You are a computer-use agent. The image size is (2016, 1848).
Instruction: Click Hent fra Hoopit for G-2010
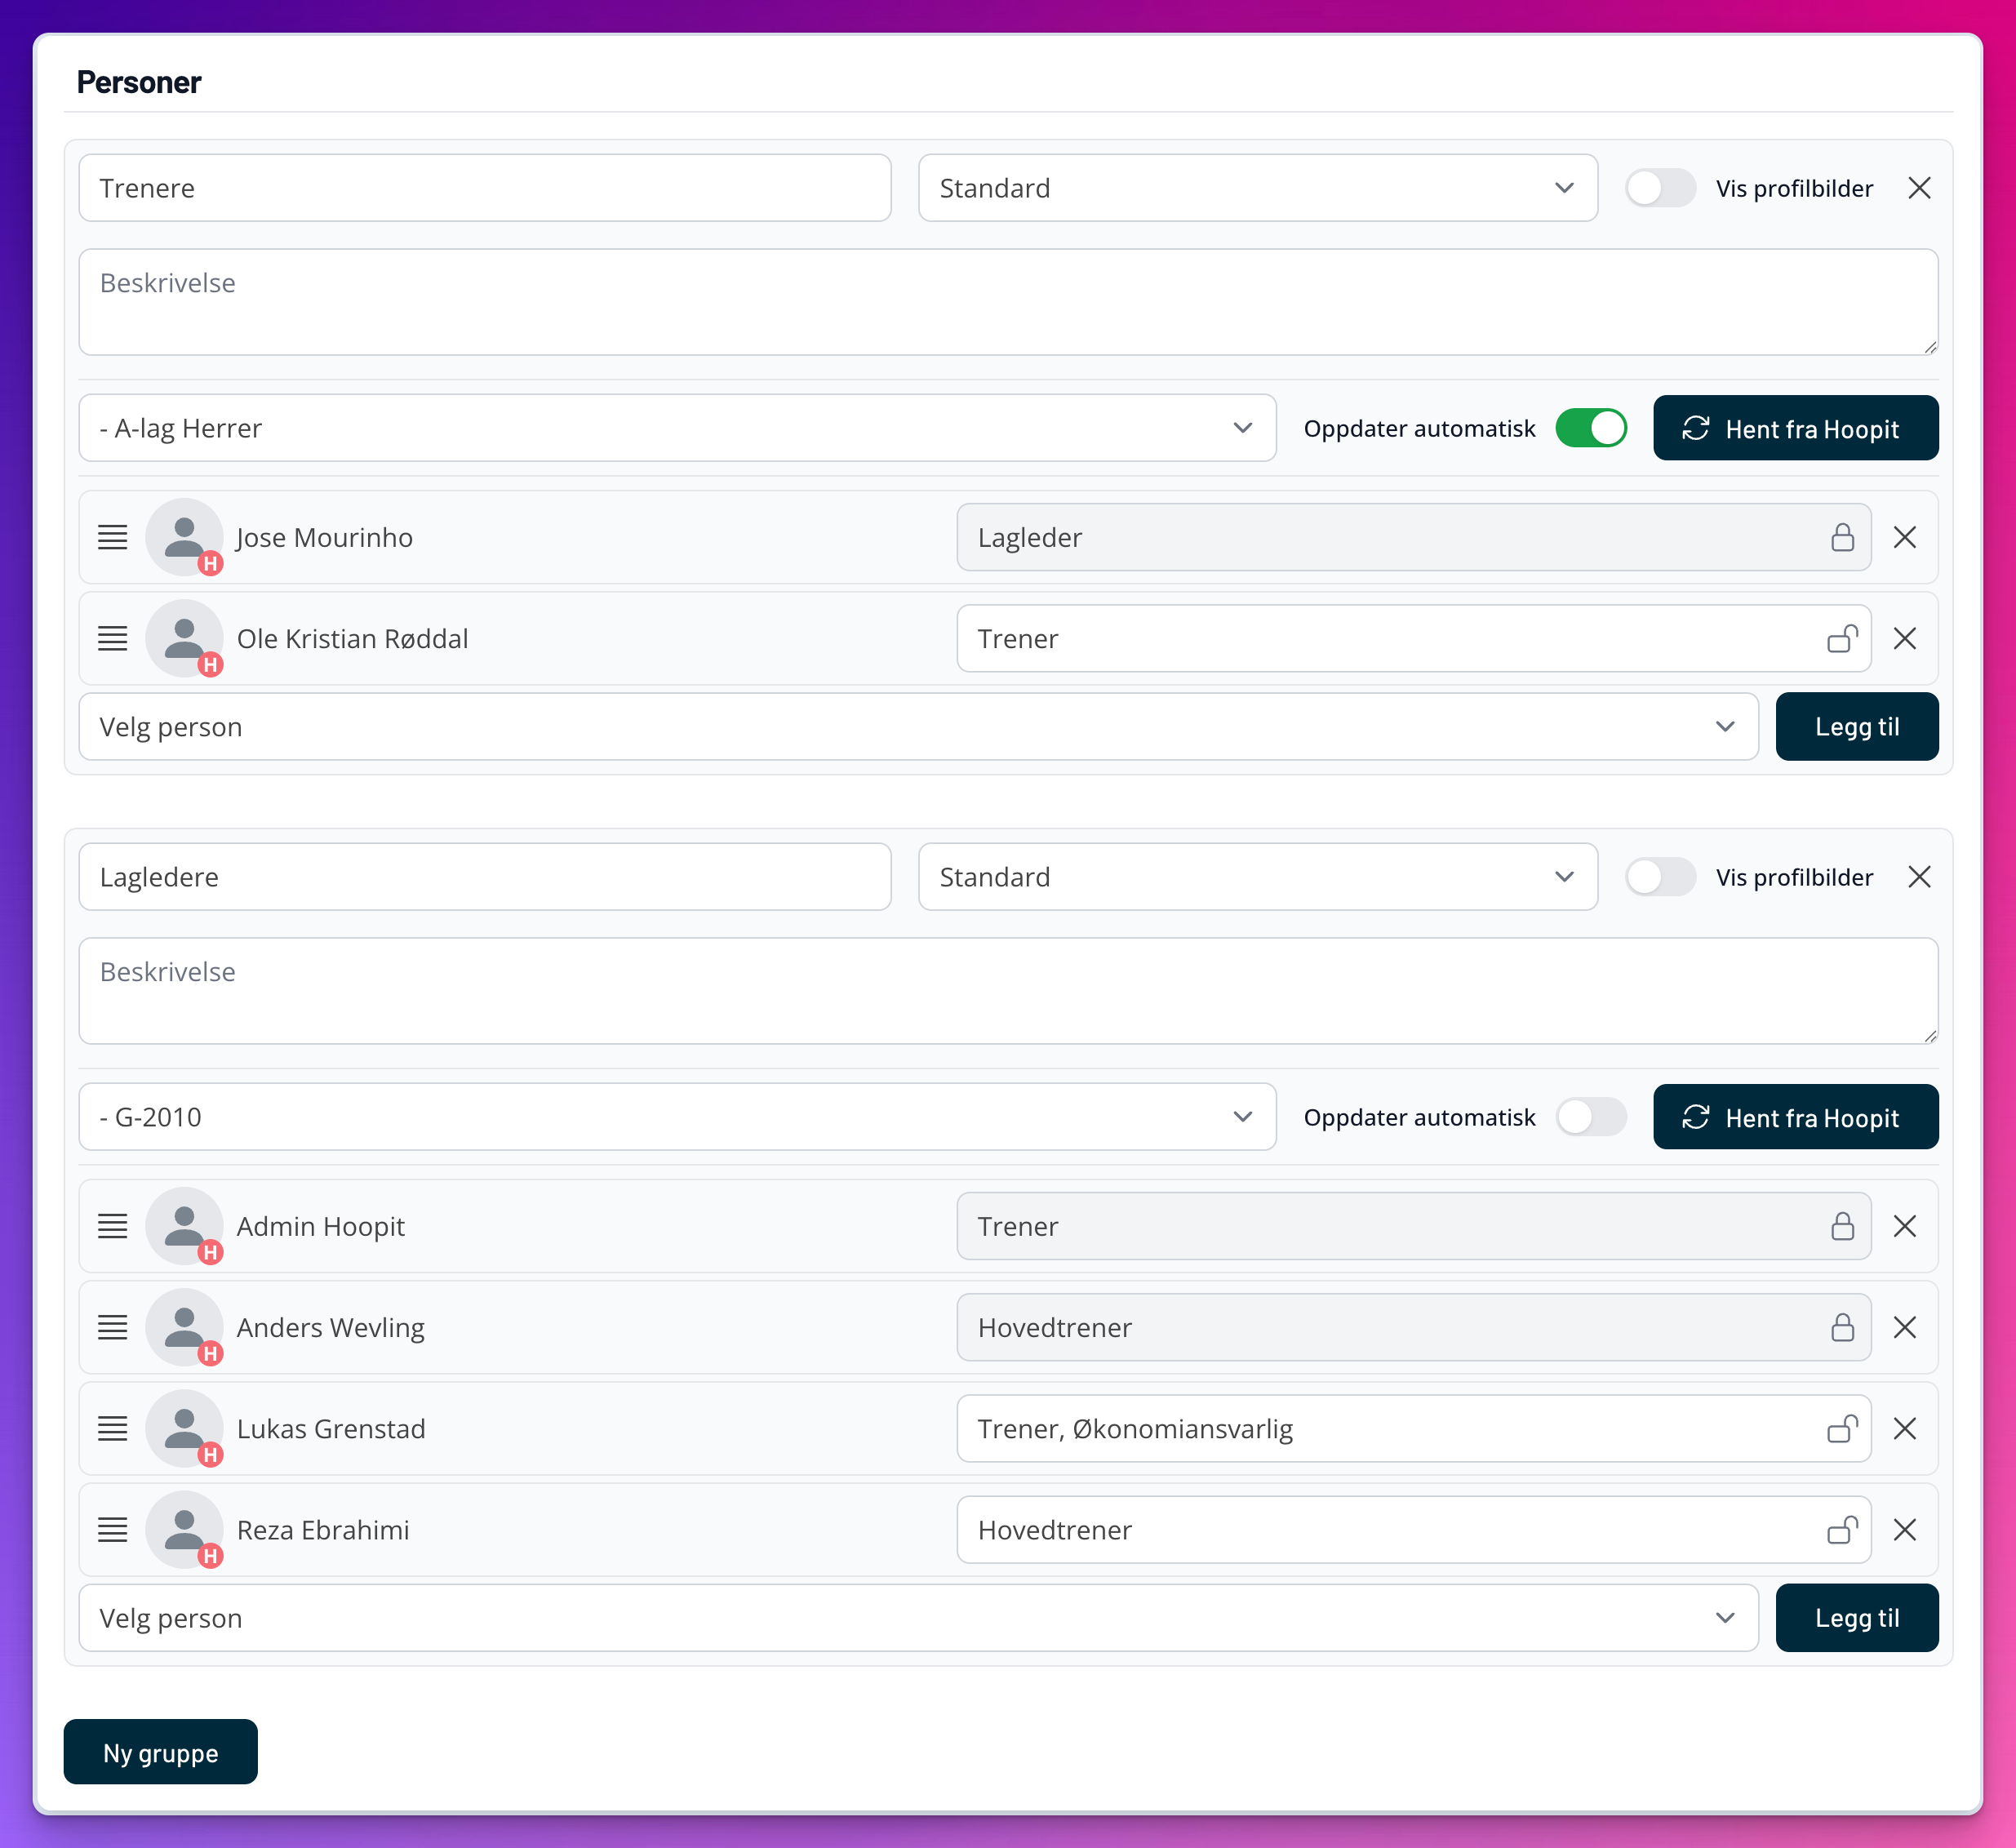coord(1795,1117)
